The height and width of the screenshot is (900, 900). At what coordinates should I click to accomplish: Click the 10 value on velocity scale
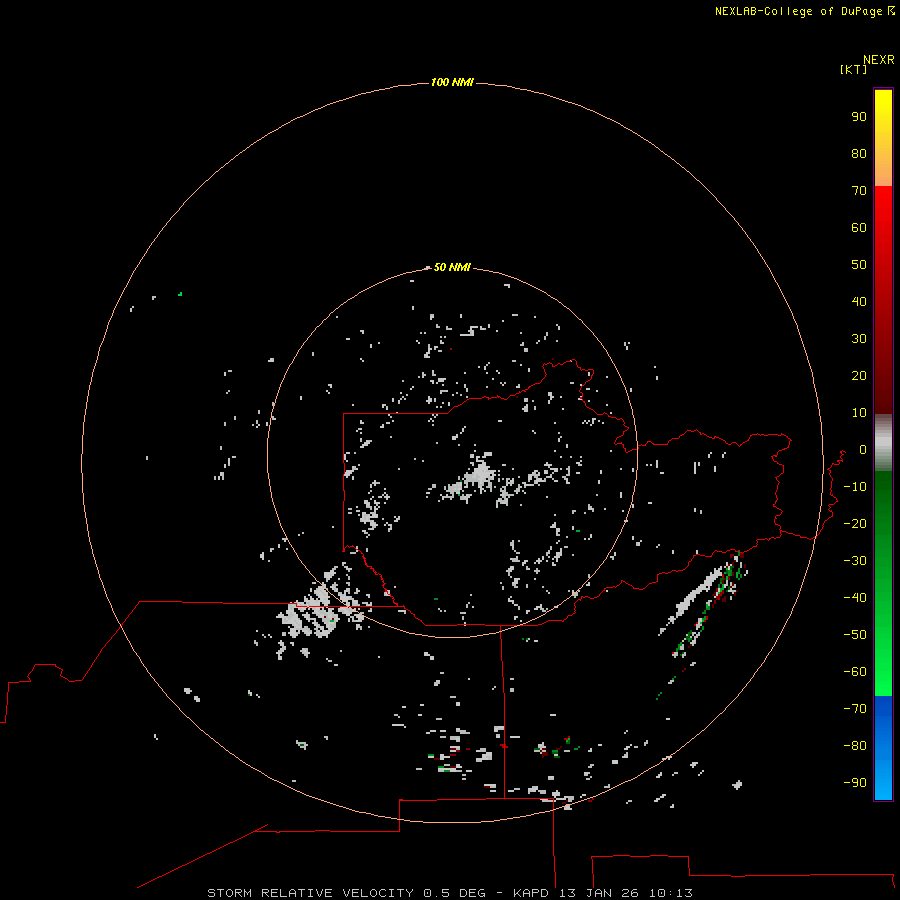pyautogui.click(x=859, y=413)
